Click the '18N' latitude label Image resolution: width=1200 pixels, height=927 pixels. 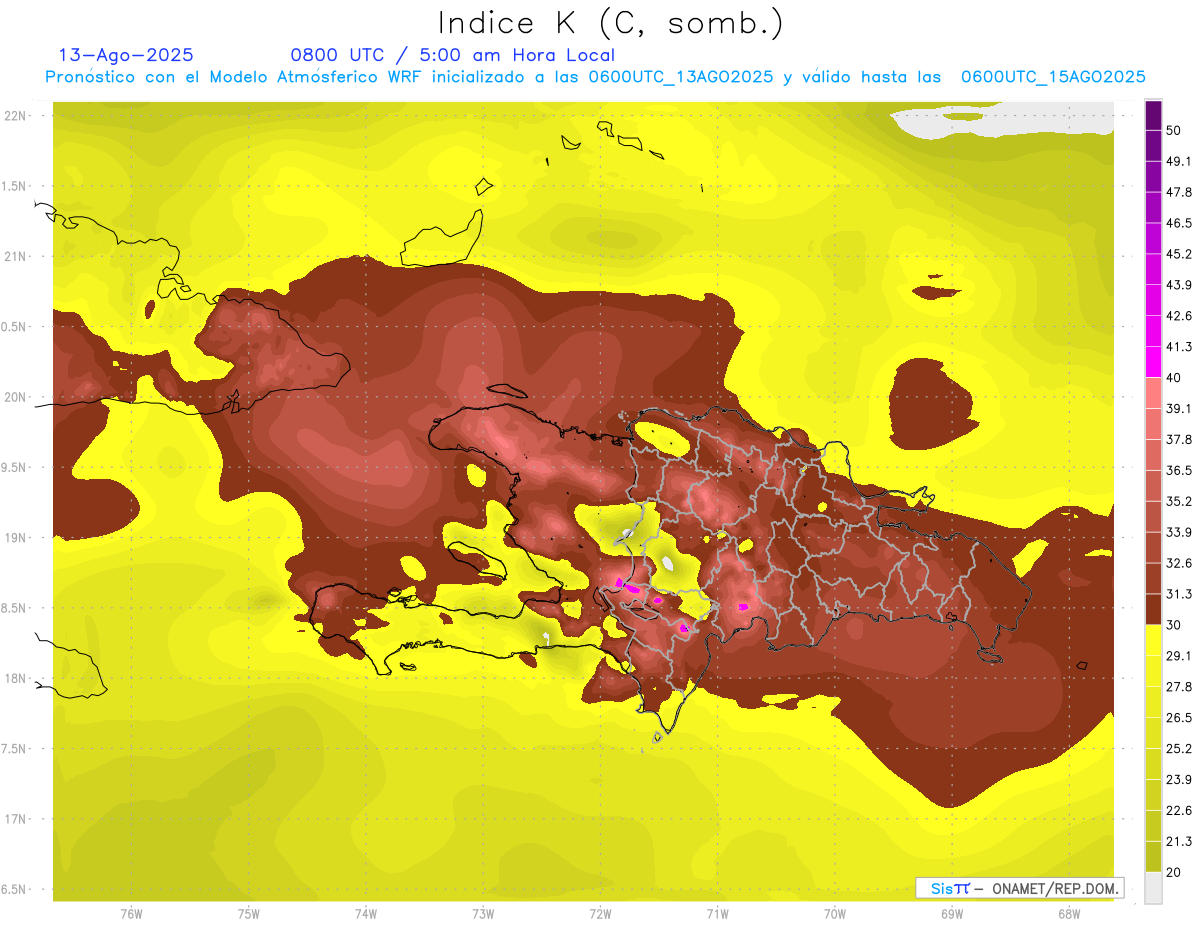(x=16, y=679)
